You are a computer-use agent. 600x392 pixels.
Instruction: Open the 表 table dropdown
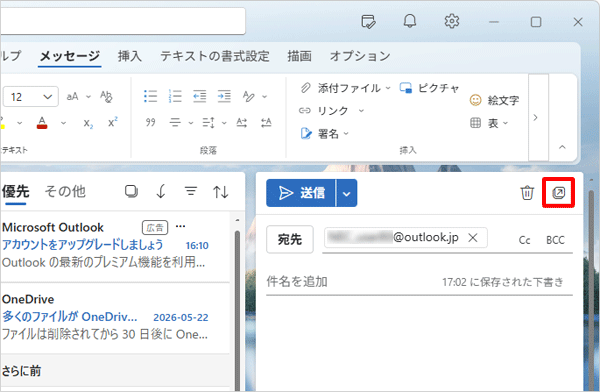pyautogui.click(x=489, y=123)
